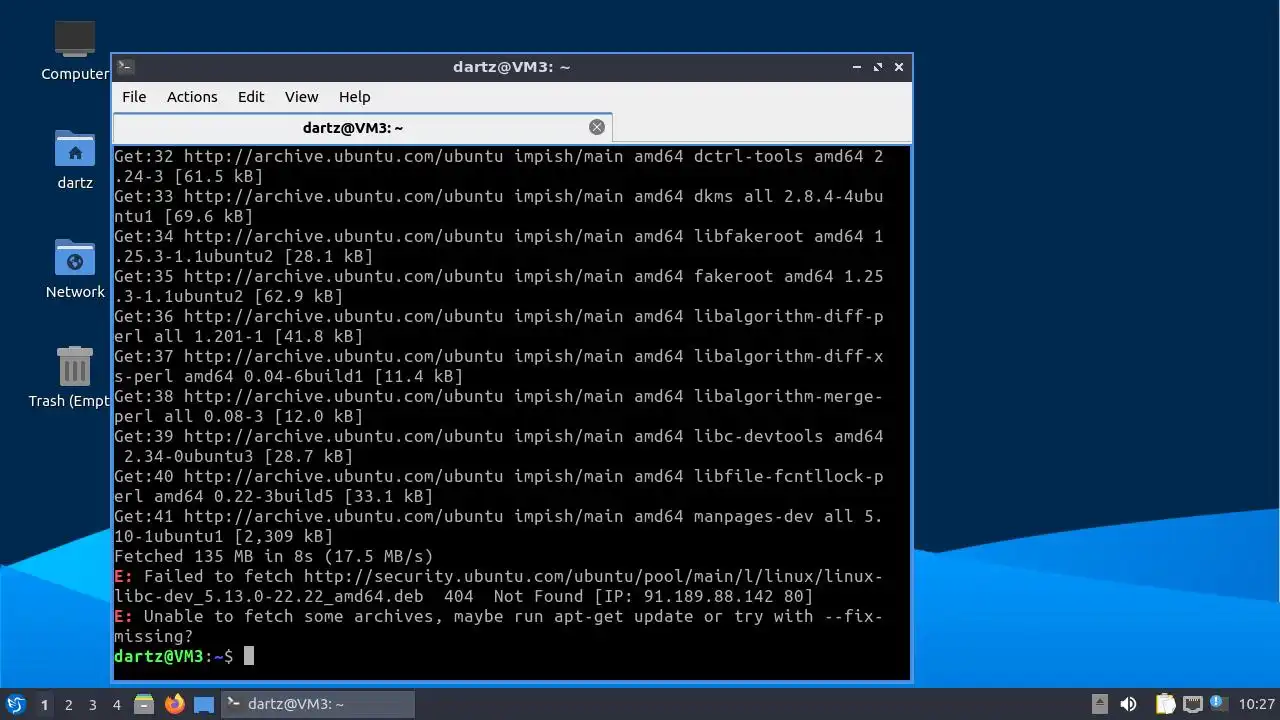Viewport: 1280px width, 720px height.
Task: Click the 'Get:39' libc-devtools line
Action: click(499, 446)
